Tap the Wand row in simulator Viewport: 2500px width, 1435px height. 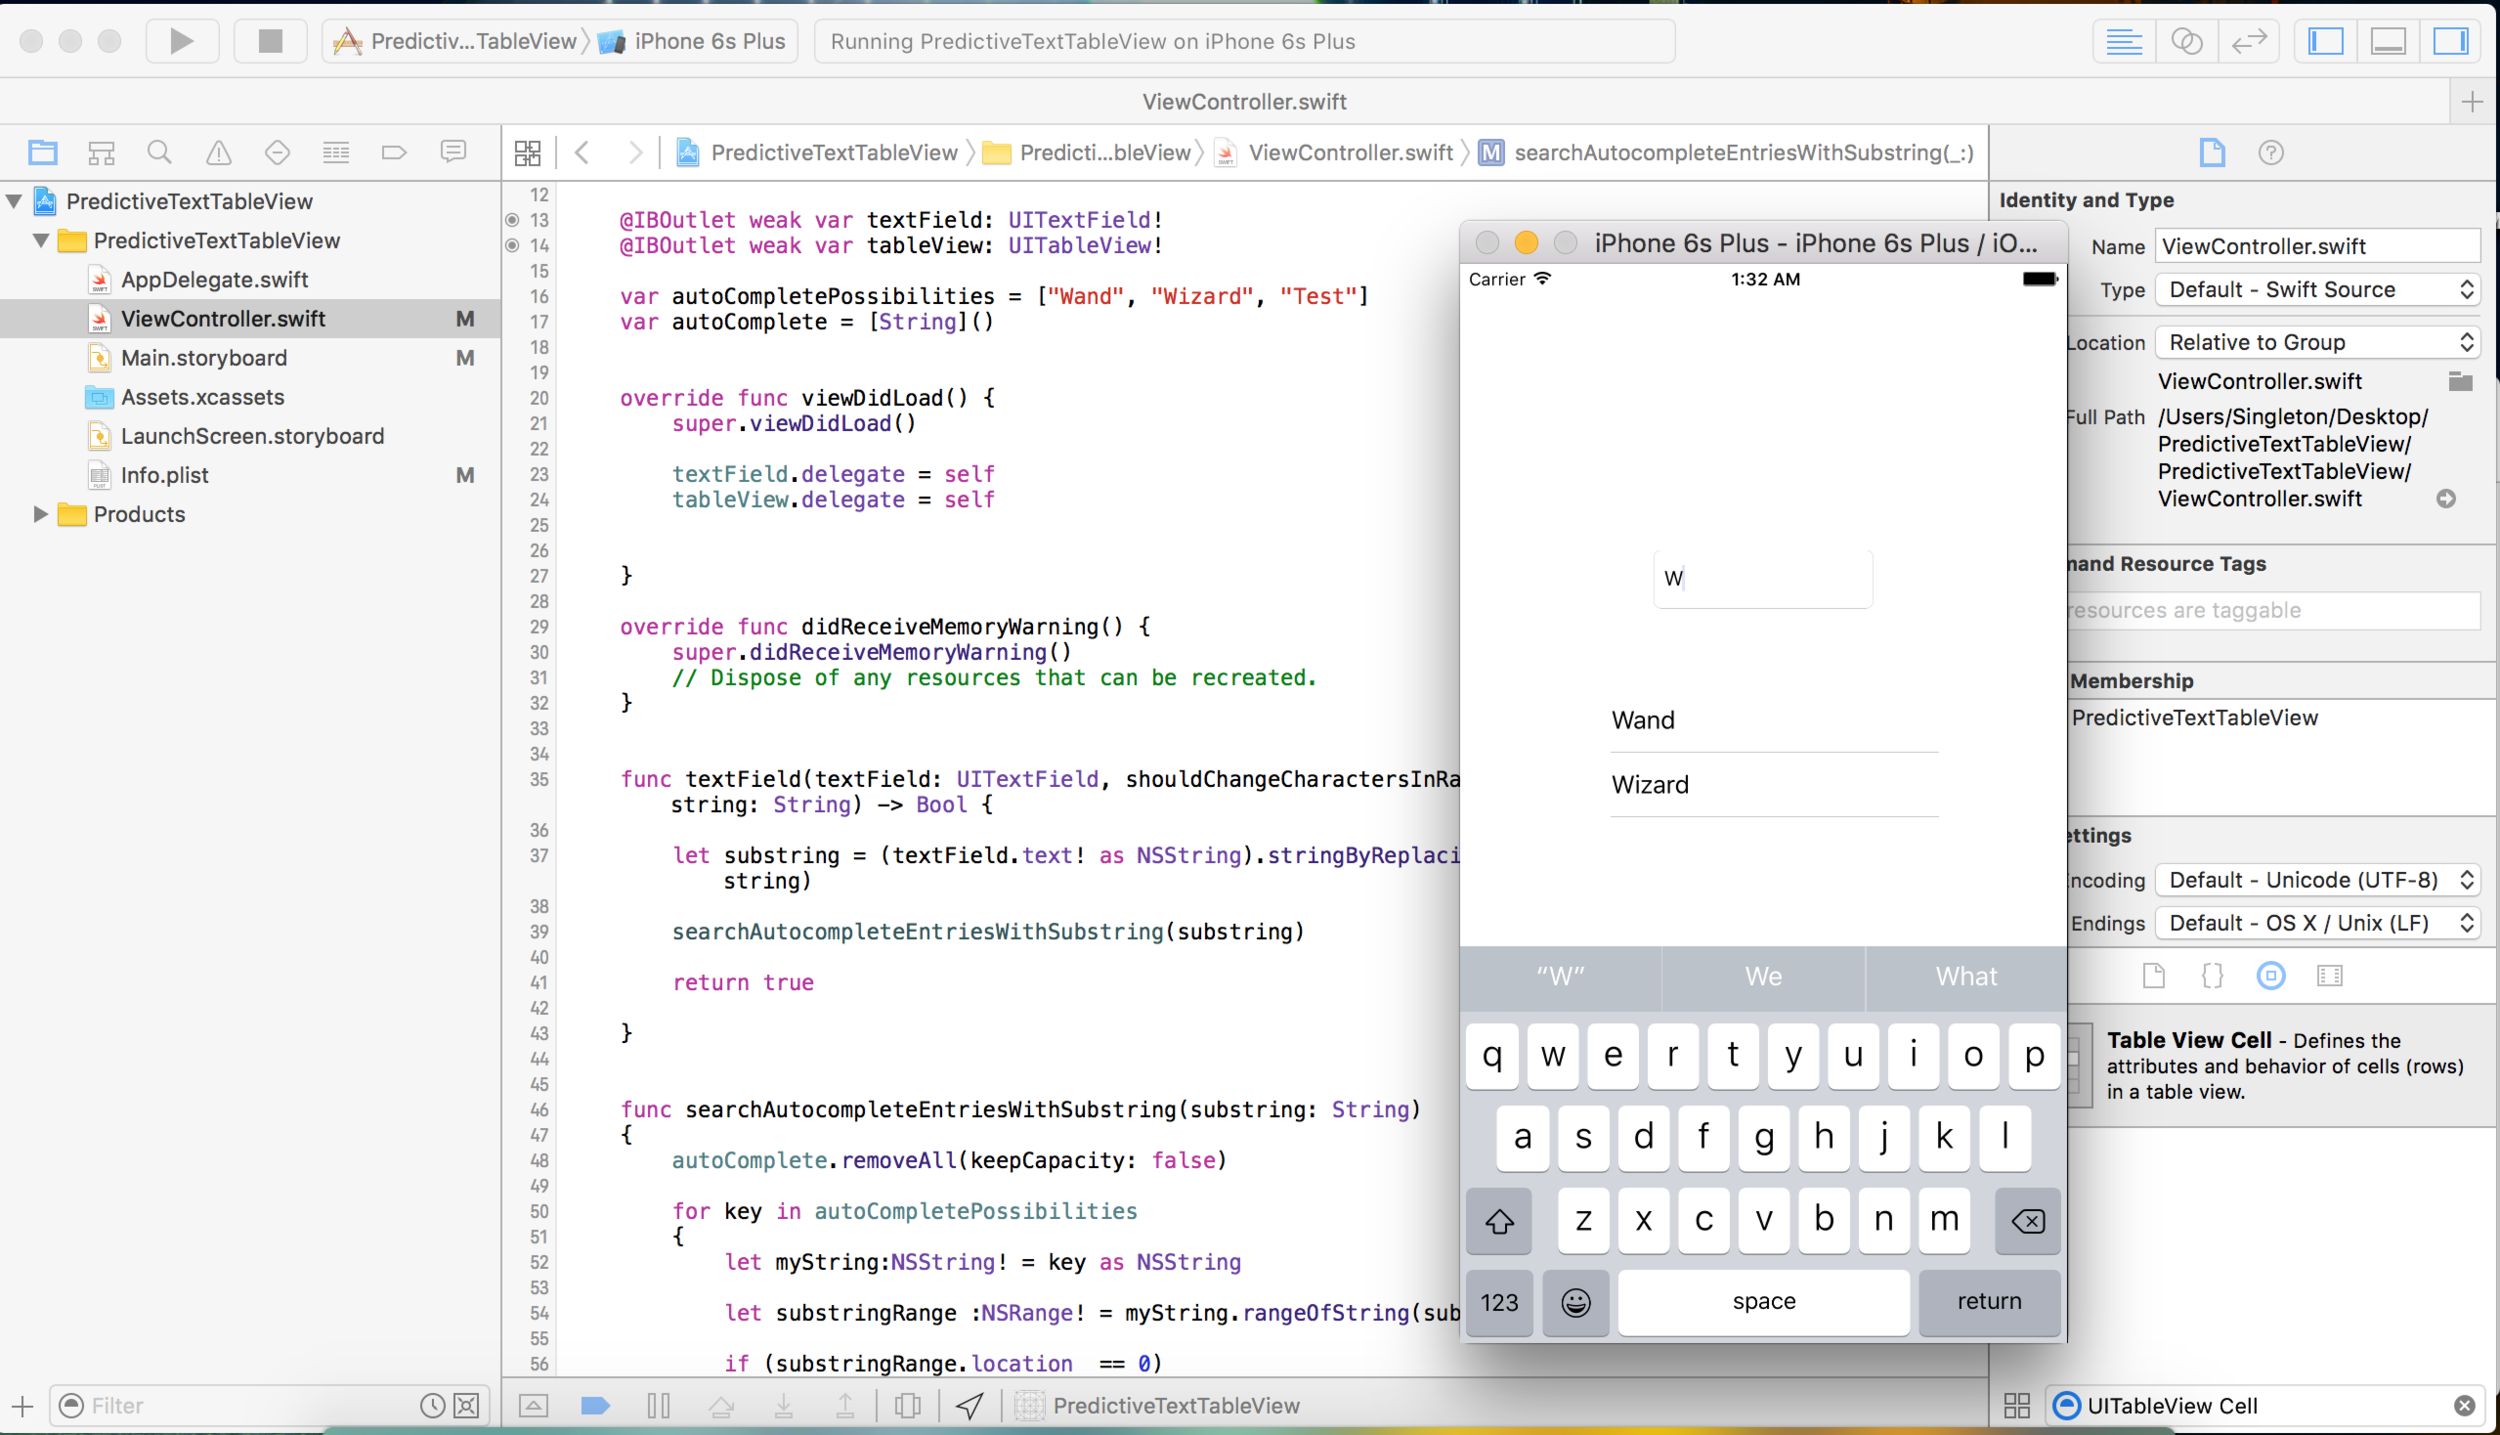[x=1774, y=720]
